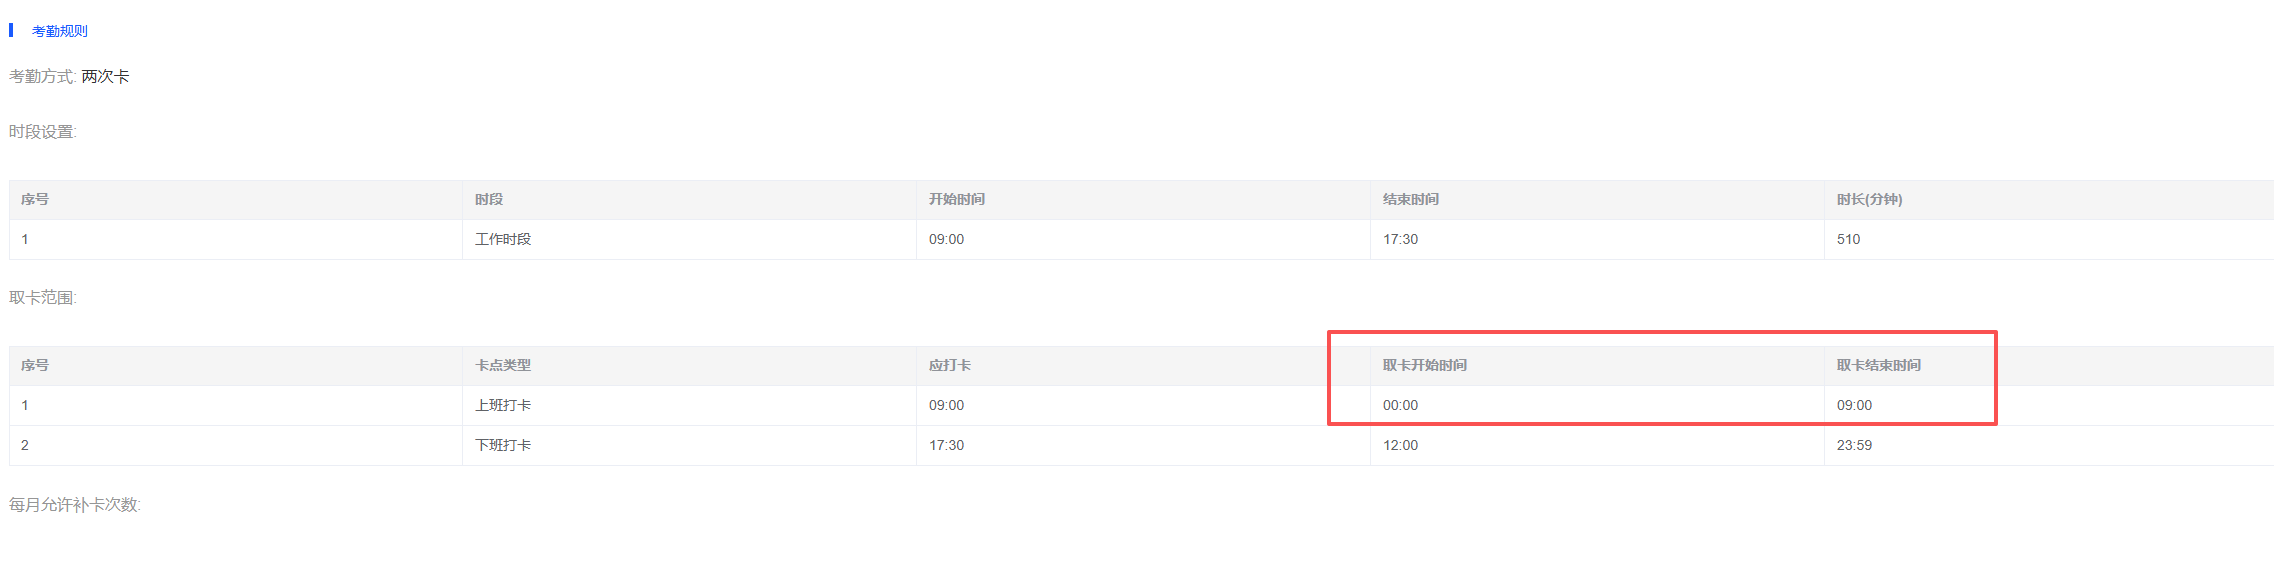This screenshot has height=582, width=2274.
Task: Select the 开始时间 column header
Action: pyautogui.click(x=956, y=200)
